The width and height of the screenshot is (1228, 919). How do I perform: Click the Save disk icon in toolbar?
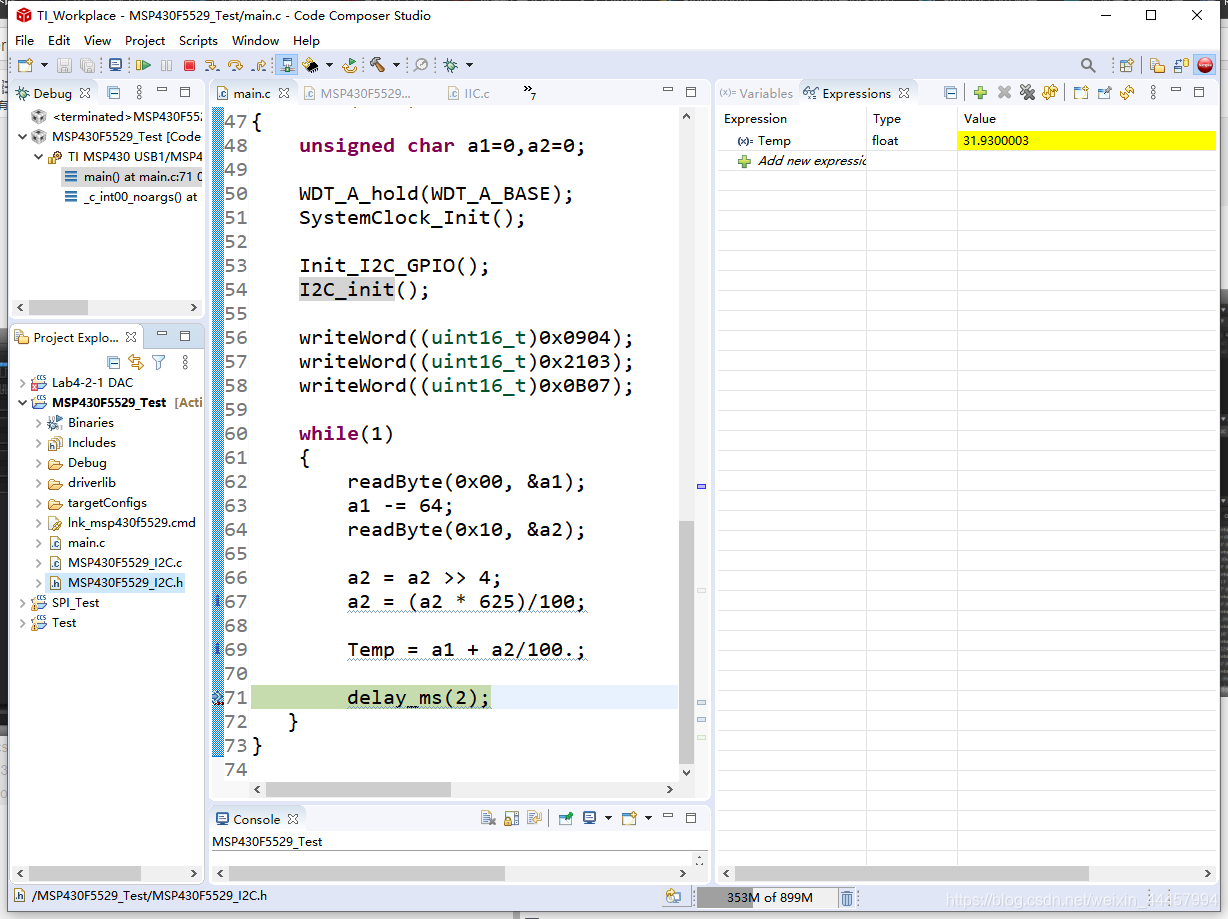pyautogui.click(x=64, y=65)
